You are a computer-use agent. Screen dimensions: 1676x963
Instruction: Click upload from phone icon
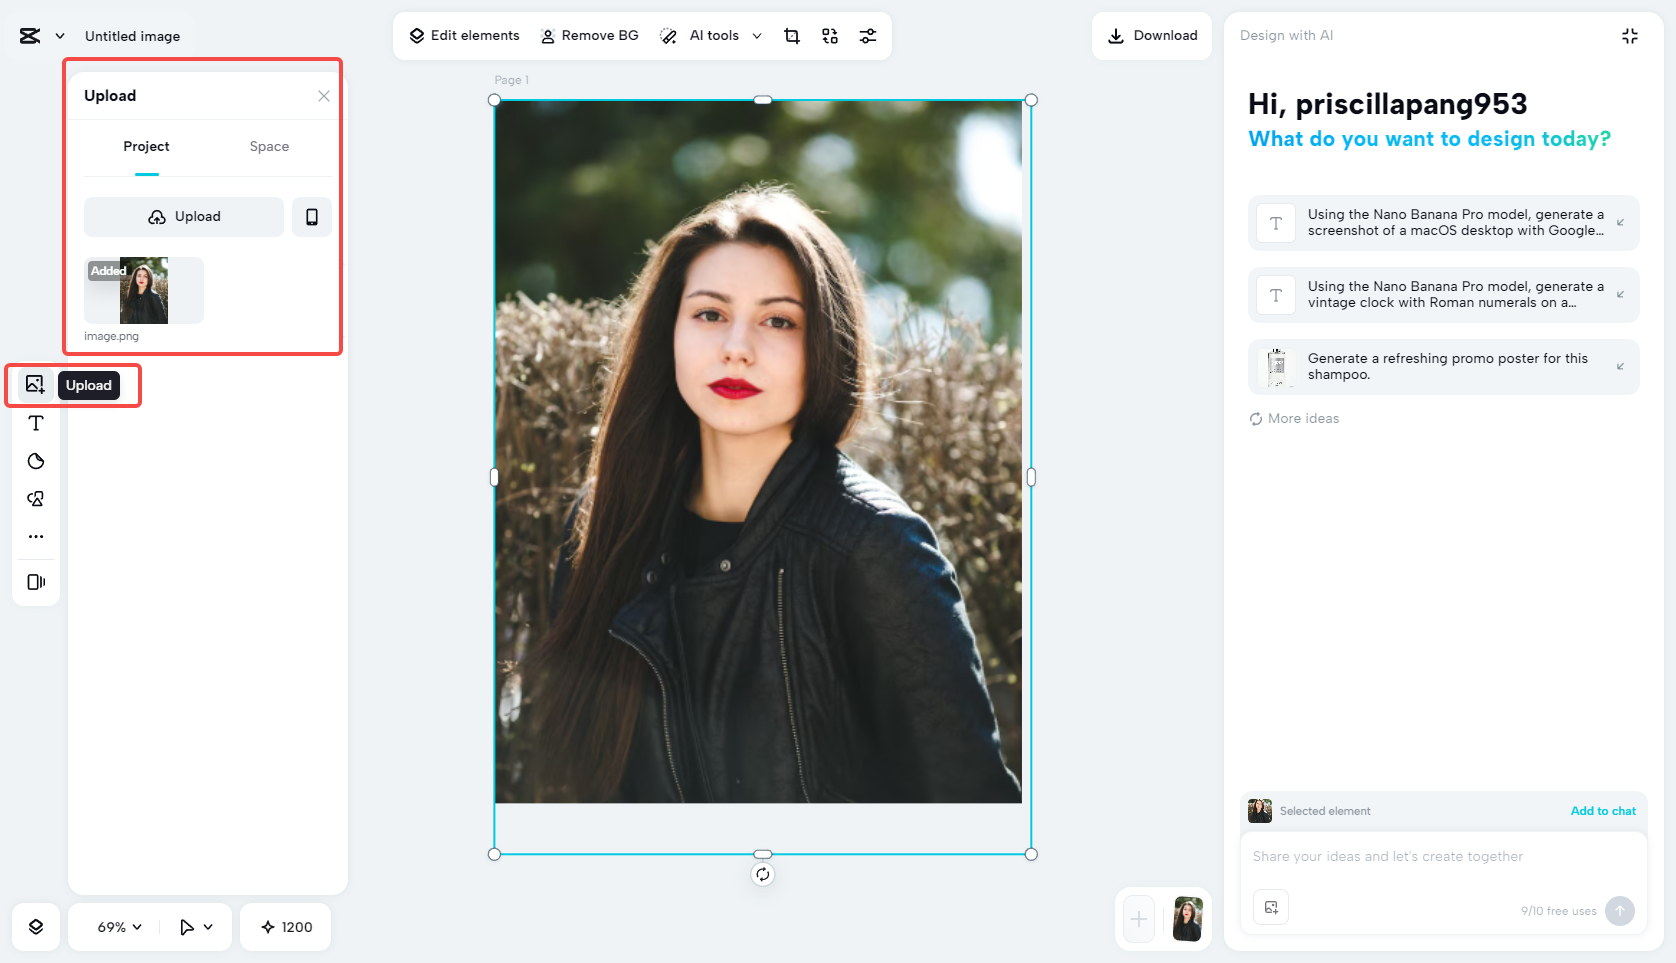(312, 217)
